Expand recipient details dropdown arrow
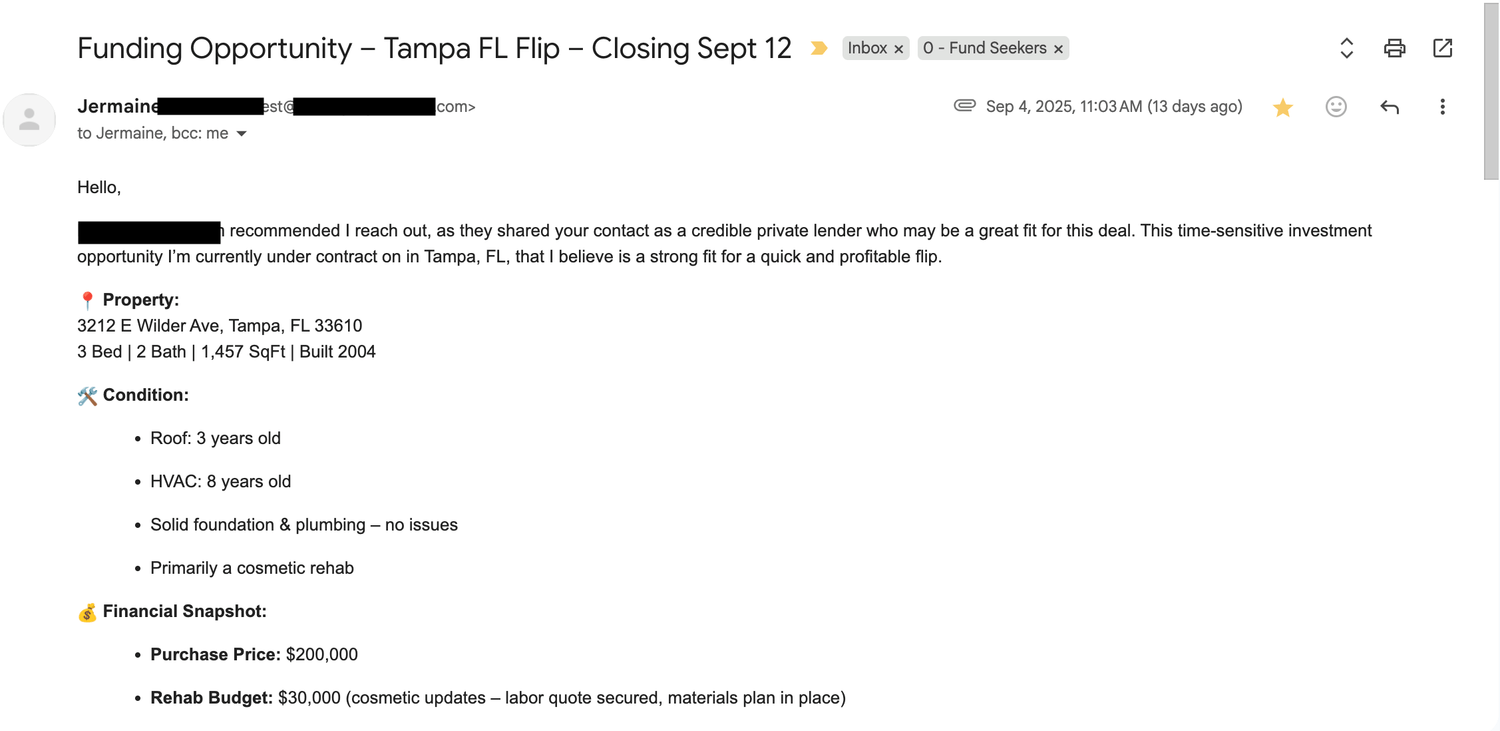1500x731 pixels. tap(242, 134)
